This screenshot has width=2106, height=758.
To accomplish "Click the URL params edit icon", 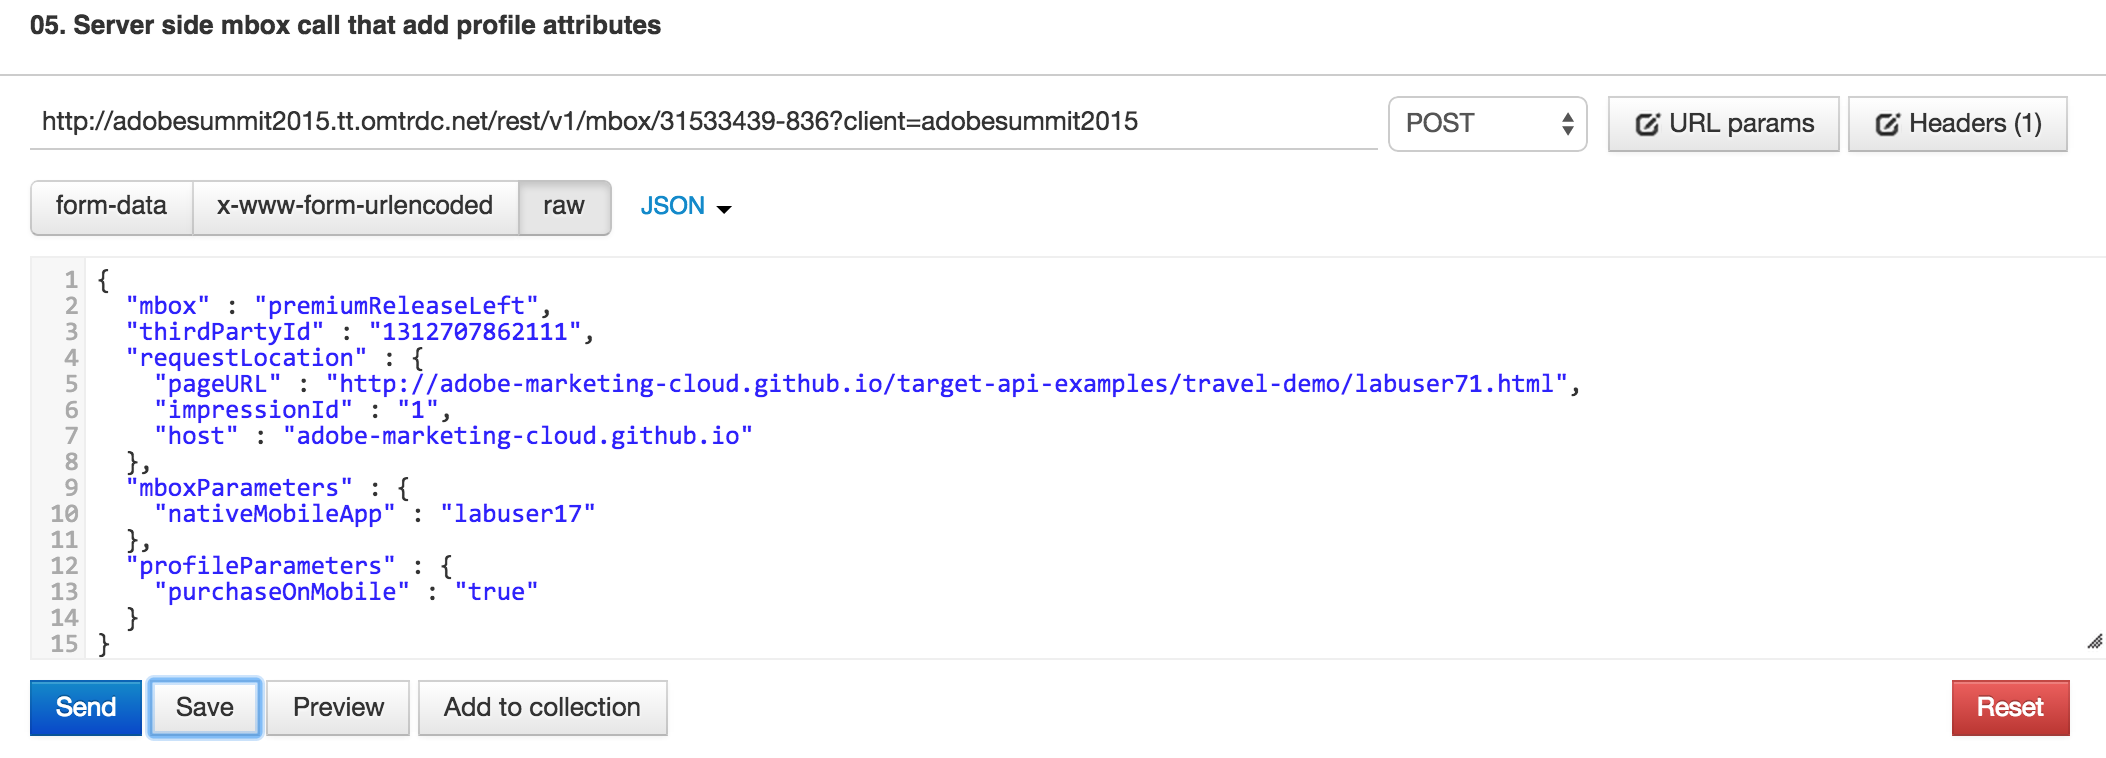I will pyautogui.click(x=1647, y=124).
